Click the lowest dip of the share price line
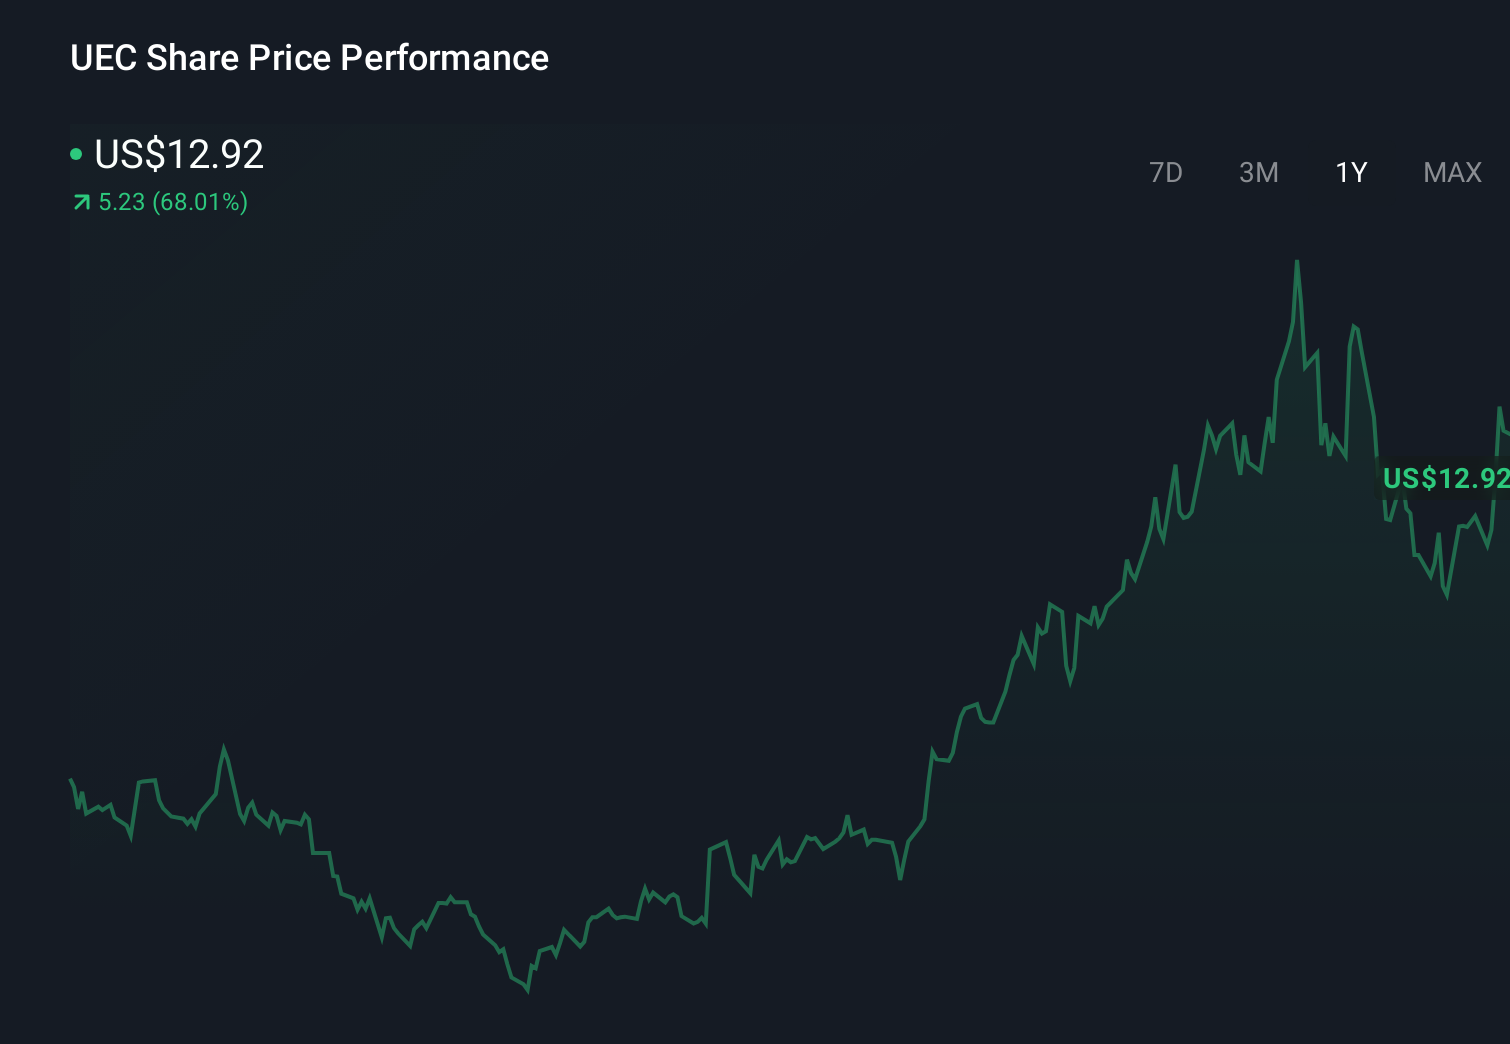 click(x=527, y=989)
